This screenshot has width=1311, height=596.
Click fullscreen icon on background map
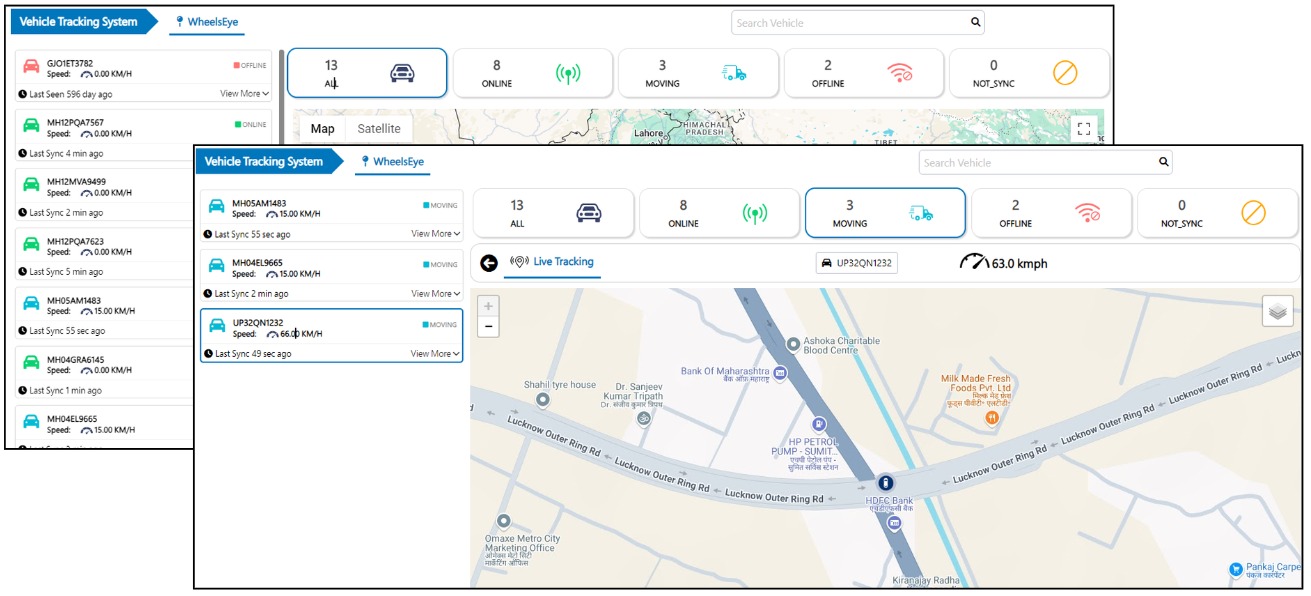[1083, 129]
